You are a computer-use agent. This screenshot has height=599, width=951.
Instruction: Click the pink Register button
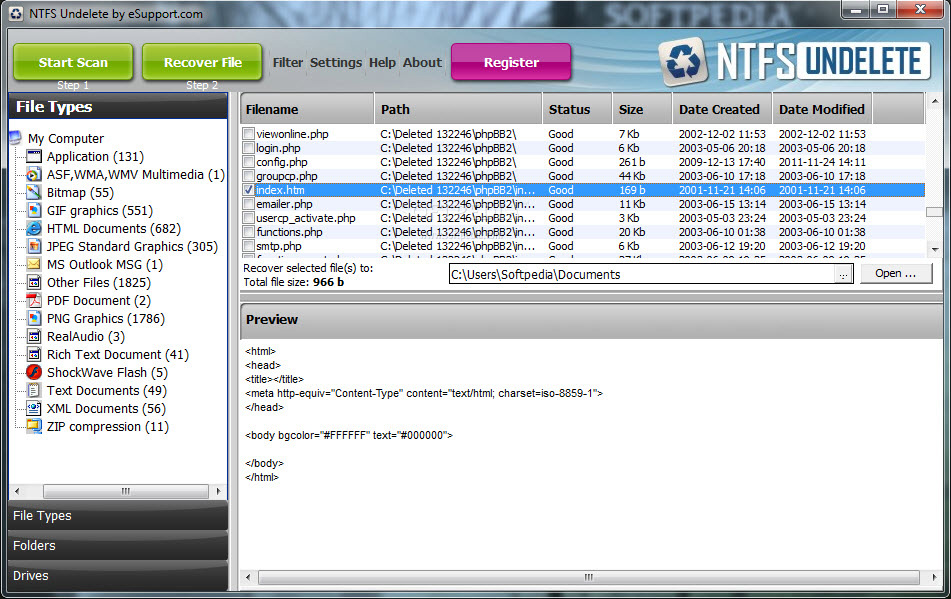(x=511, y=62)
